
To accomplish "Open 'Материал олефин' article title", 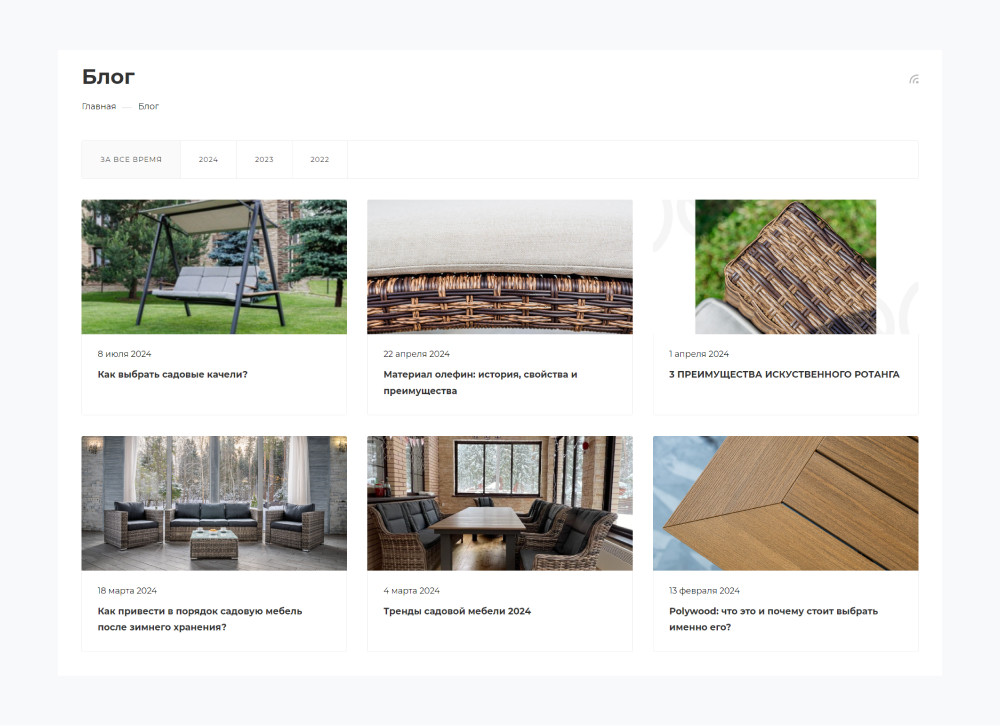I will [x=480, y=383].
